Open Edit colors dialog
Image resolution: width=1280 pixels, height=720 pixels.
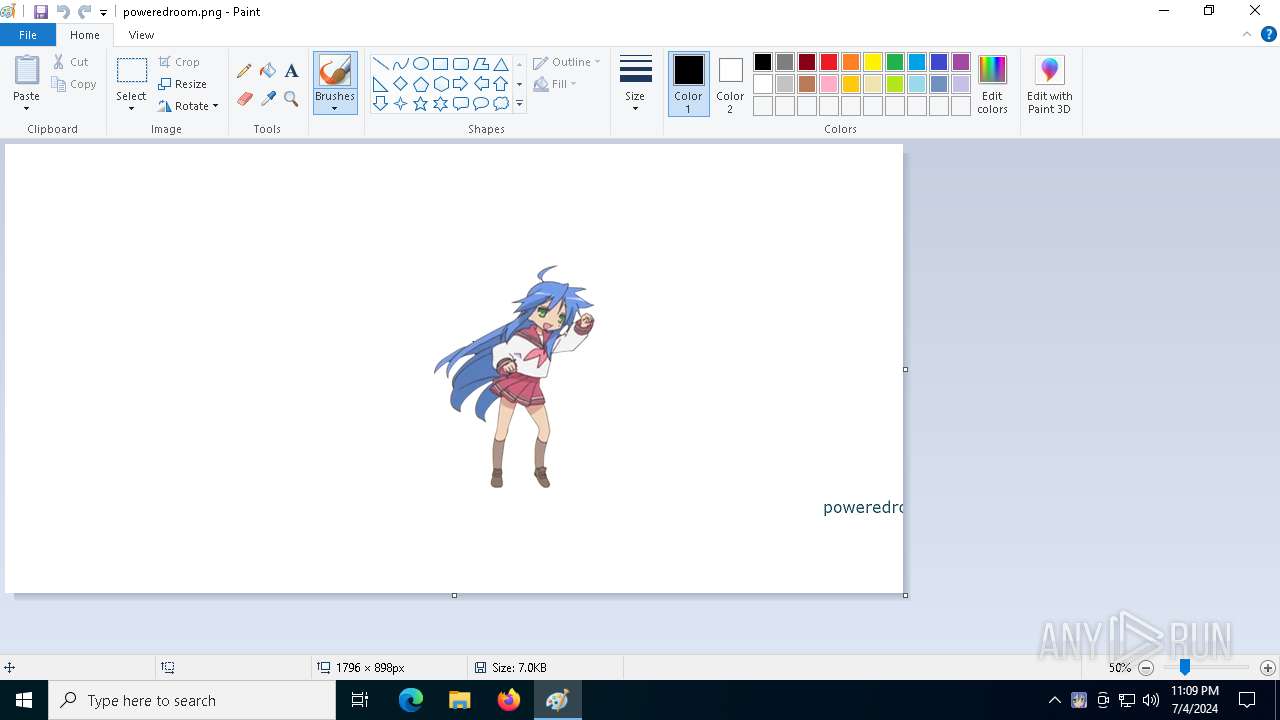tap(992, 85)
